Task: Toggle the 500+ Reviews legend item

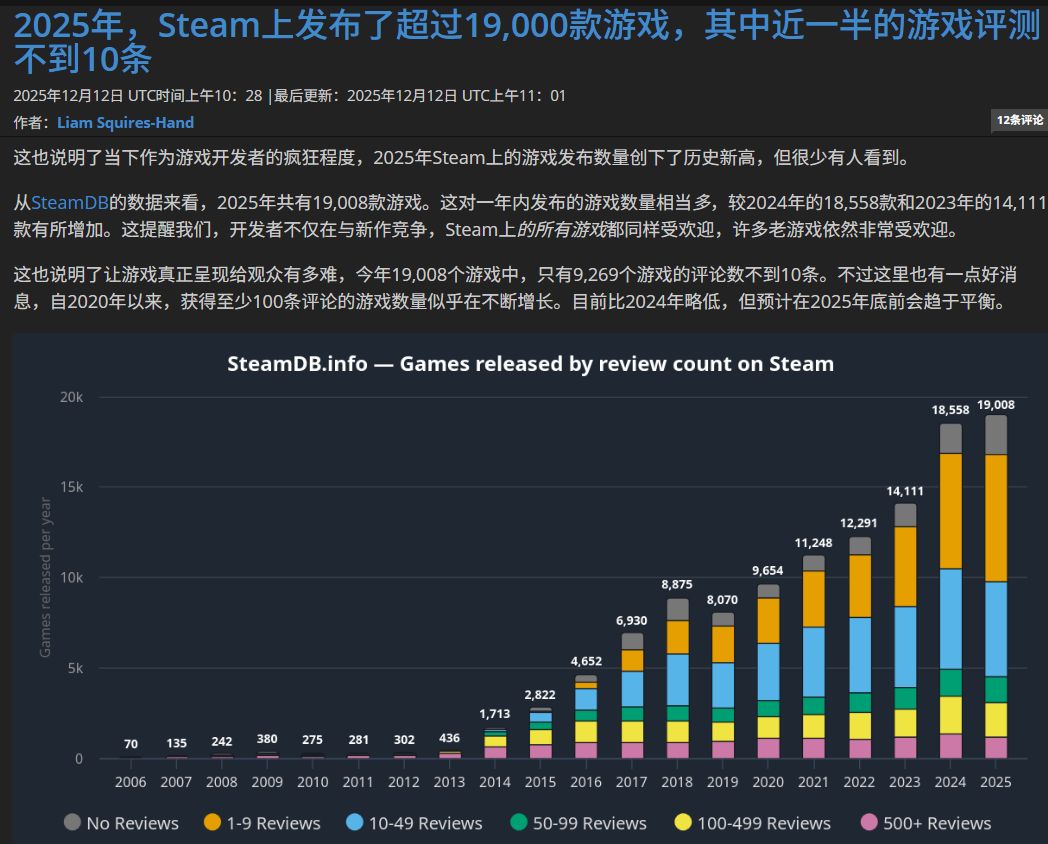Action: tap(926, 823)
